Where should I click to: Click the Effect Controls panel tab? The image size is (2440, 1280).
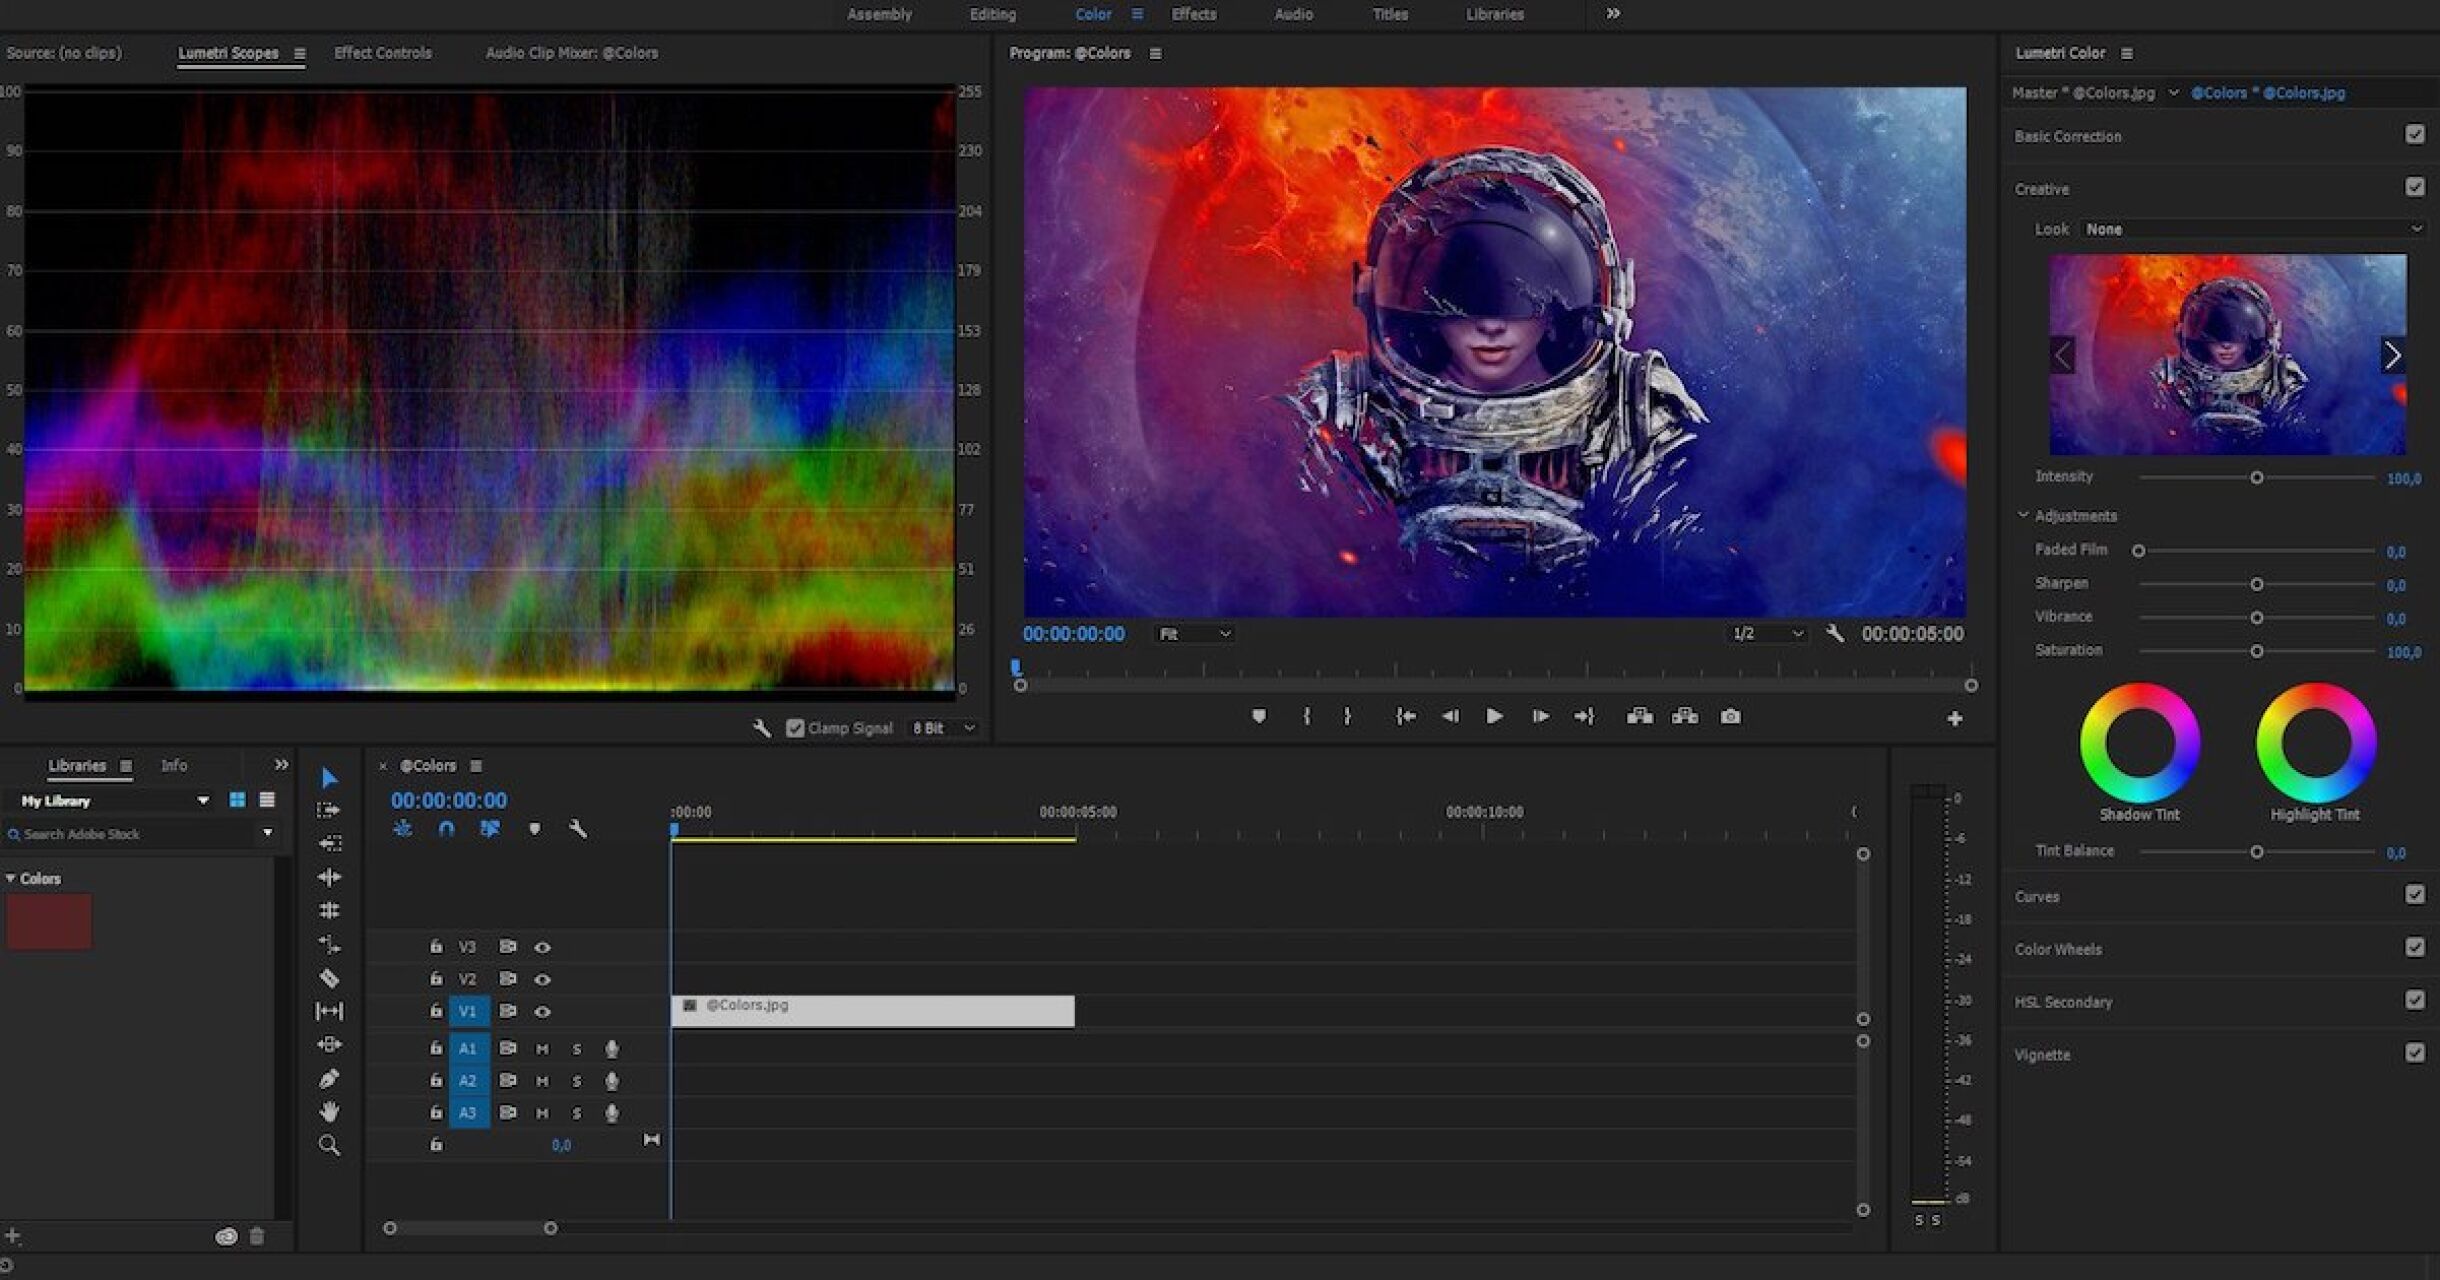click(x=382, y=52)
